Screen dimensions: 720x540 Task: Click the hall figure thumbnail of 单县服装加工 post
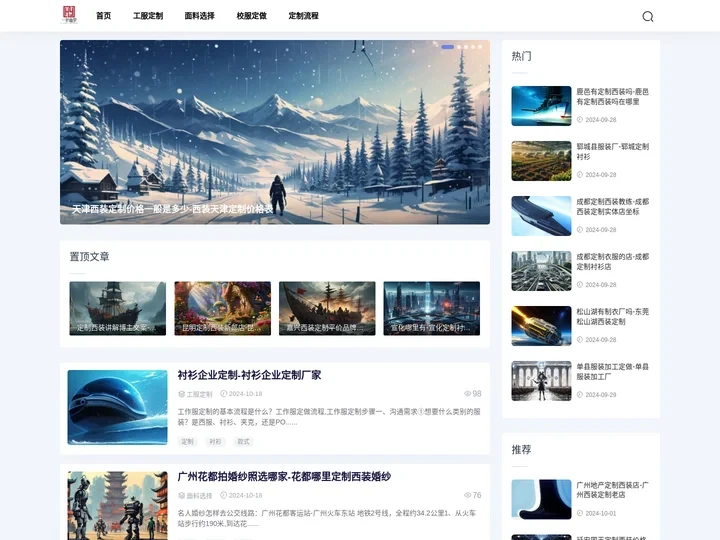click(541, 381)
